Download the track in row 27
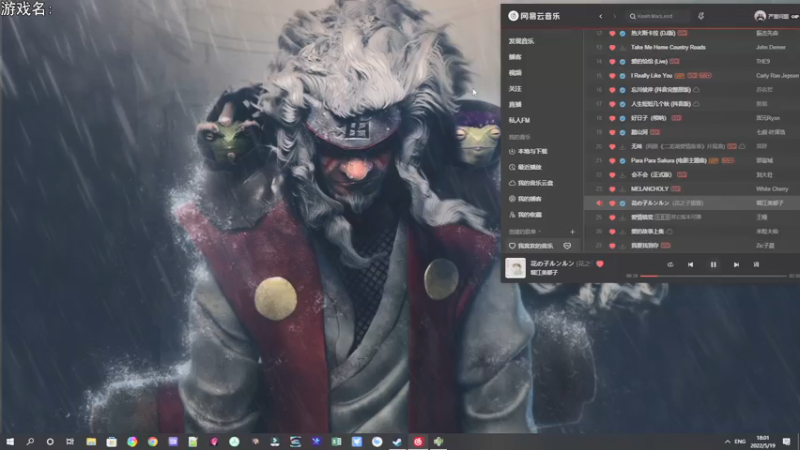This screenshot has width=800, height=450. pyautogui.click(x=622, y=245)
